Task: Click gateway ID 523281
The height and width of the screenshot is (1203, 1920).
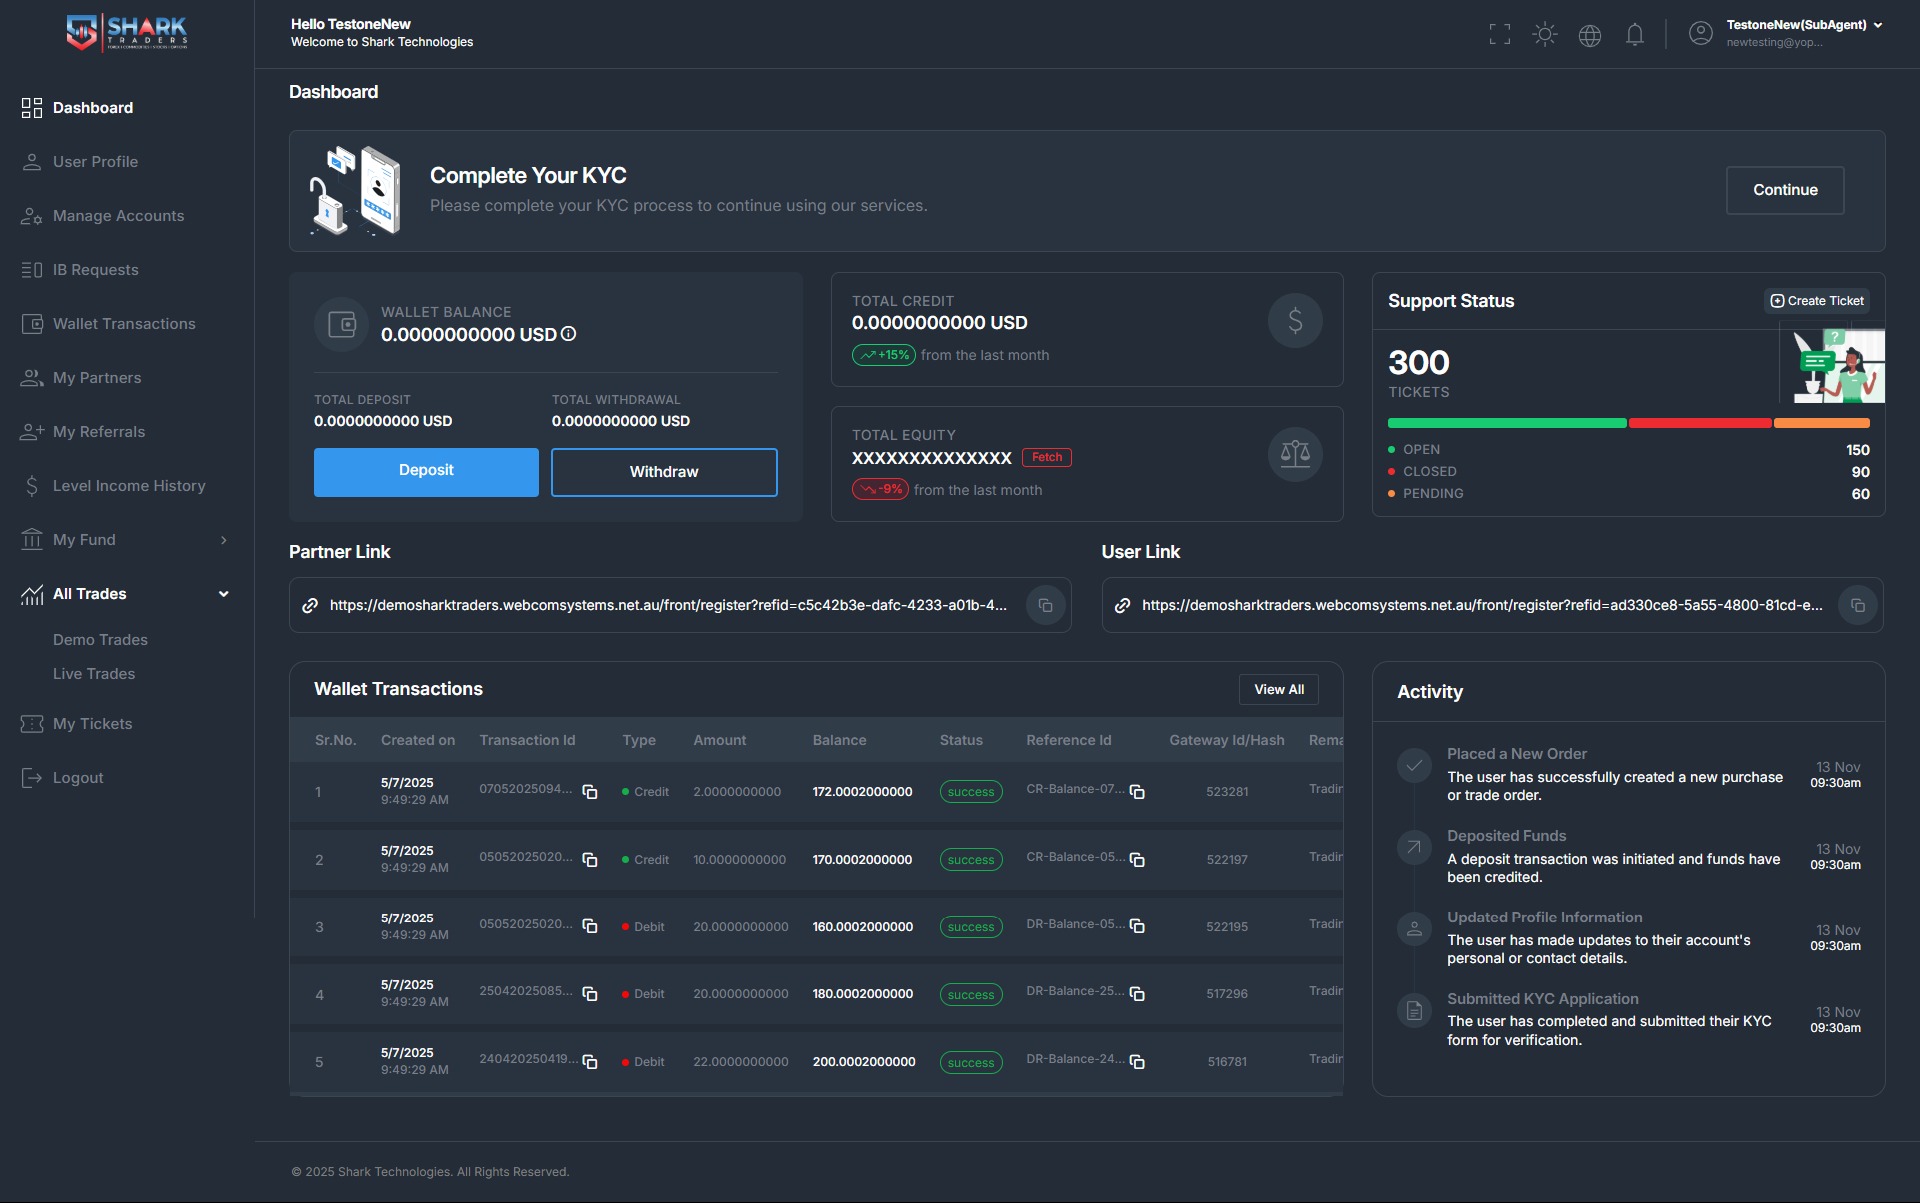Action: (x=1227, y=792)
